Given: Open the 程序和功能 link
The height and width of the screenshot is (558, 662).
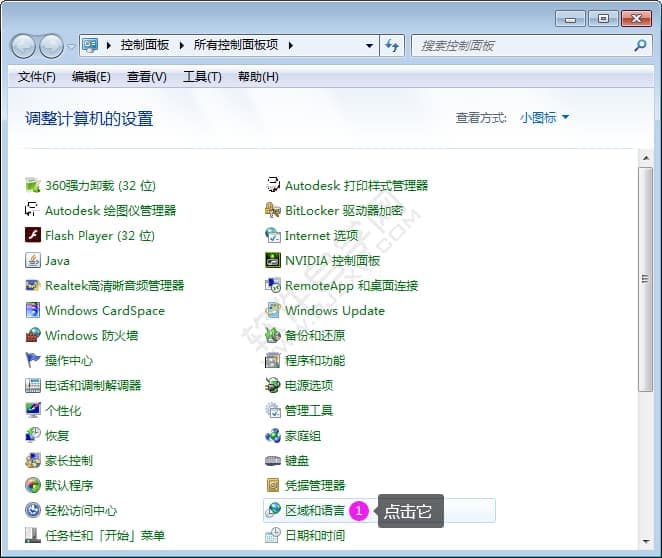Looking at the screenshot, I should [314, 360].
